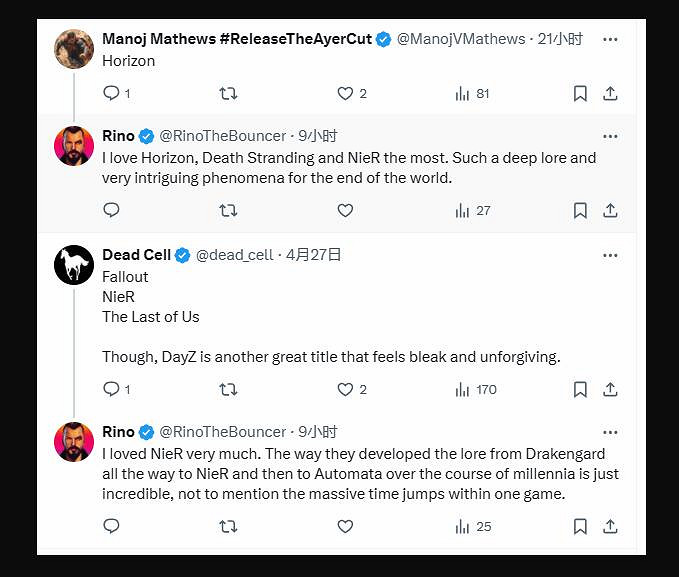Image resolution: width=679 pixels, height=577 pixels.
Task: Open @dead_cell profile handle link
Action: click(234, 255)
